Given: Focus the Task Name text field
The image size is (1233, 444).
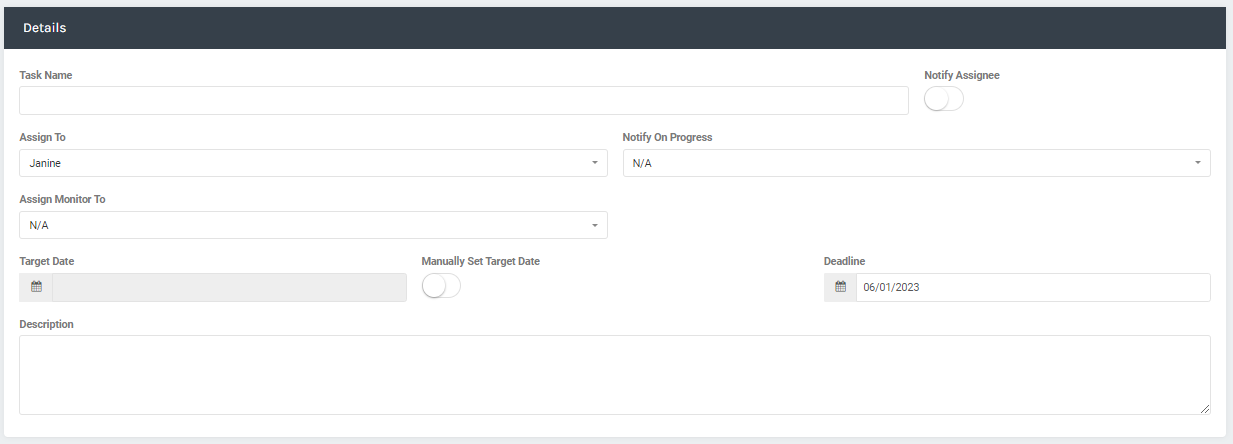Looking at the screenshot, I should [x=464, y=100].
